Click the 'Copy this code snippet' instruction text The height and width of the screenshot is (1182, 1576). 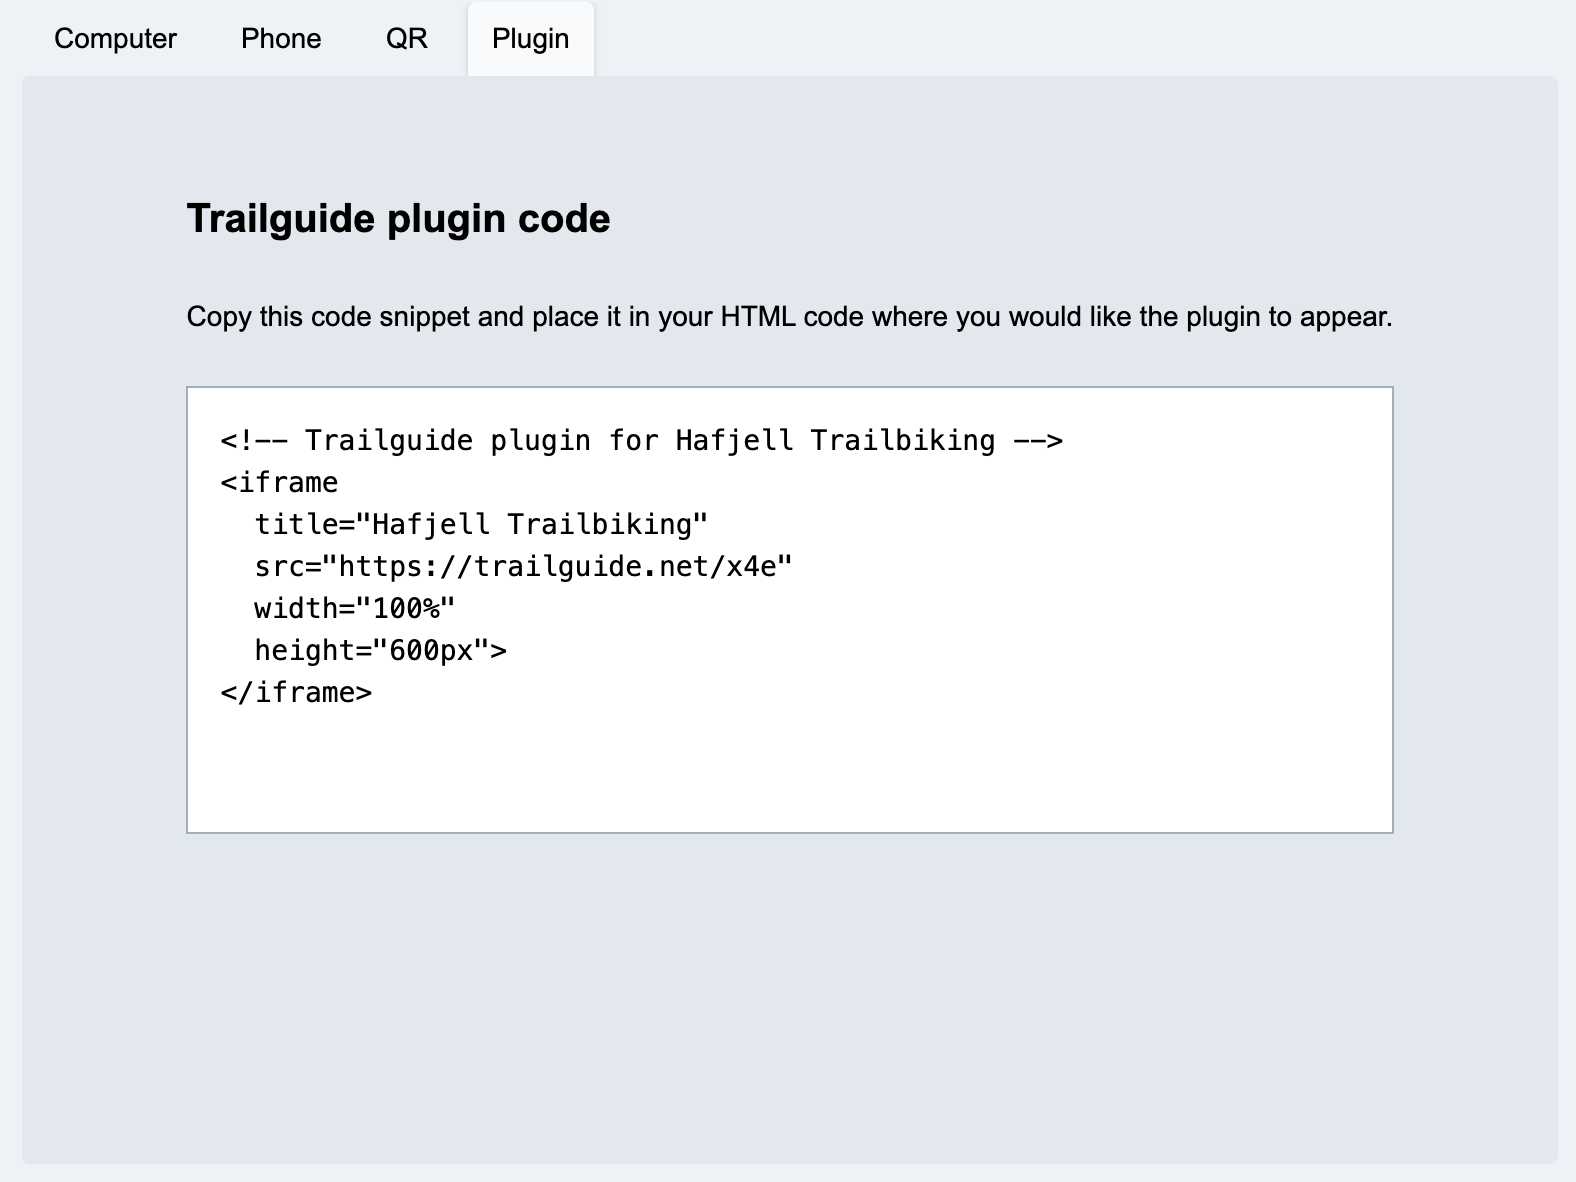(789, 317)
